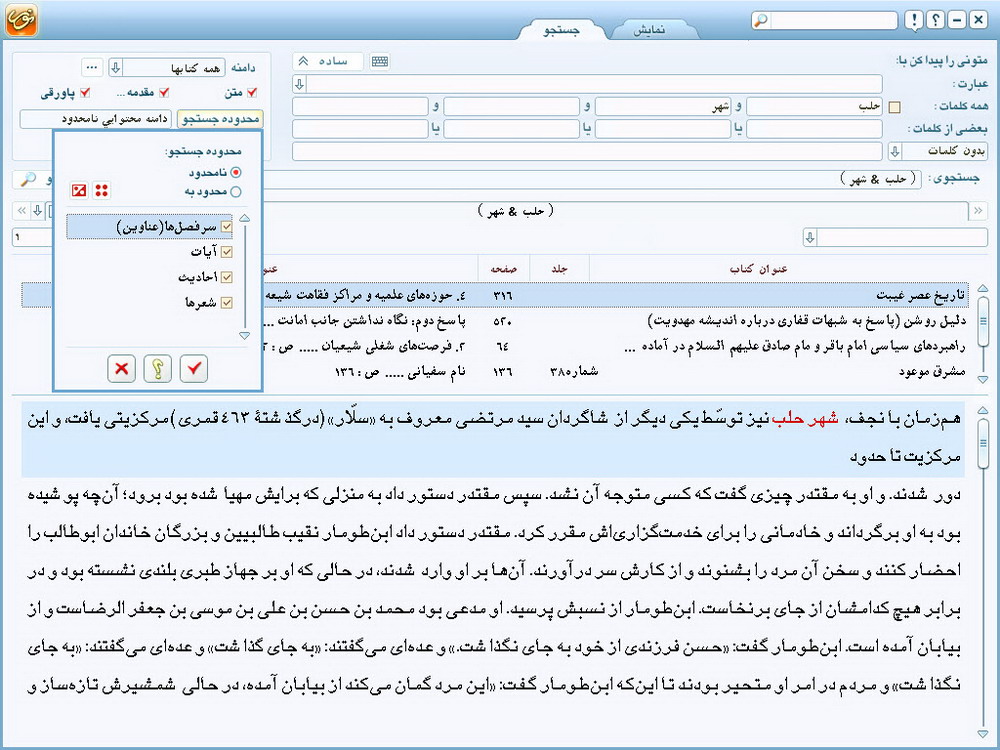Open the question-mark help button in the title bar
Viewport: 1000px width, 750px height.
935,20
